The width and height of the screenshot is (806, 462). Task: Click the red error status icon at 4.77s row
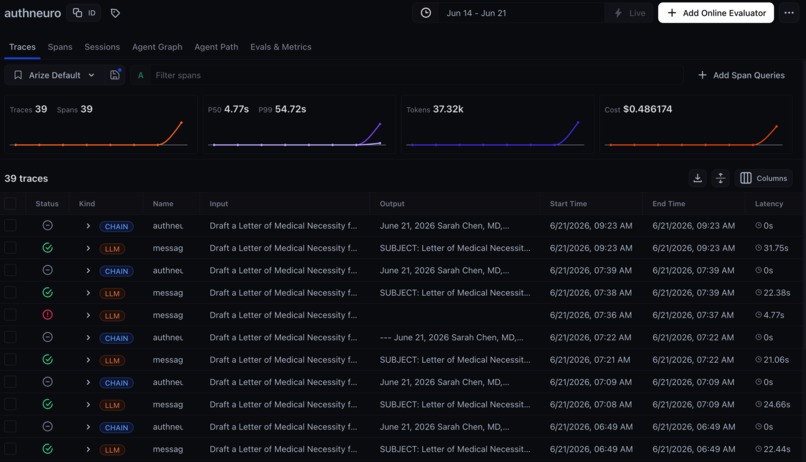click(x=47, y=315)
